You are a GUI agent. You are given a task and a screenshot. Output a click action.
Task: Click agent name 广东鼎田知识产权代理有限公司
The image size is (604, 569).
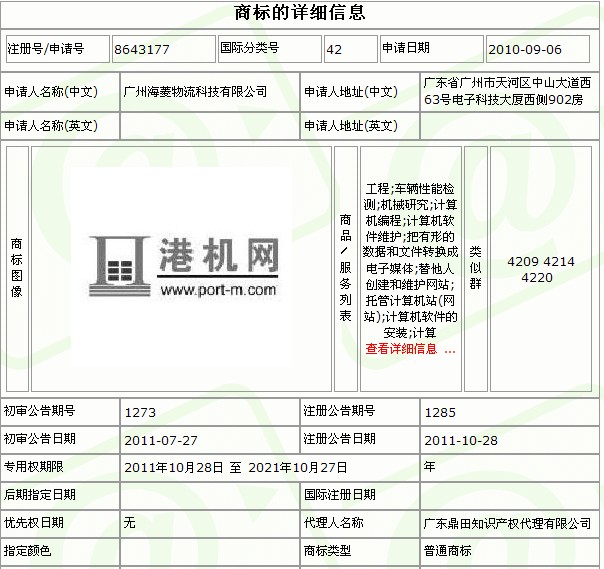[x=507, y=523]
